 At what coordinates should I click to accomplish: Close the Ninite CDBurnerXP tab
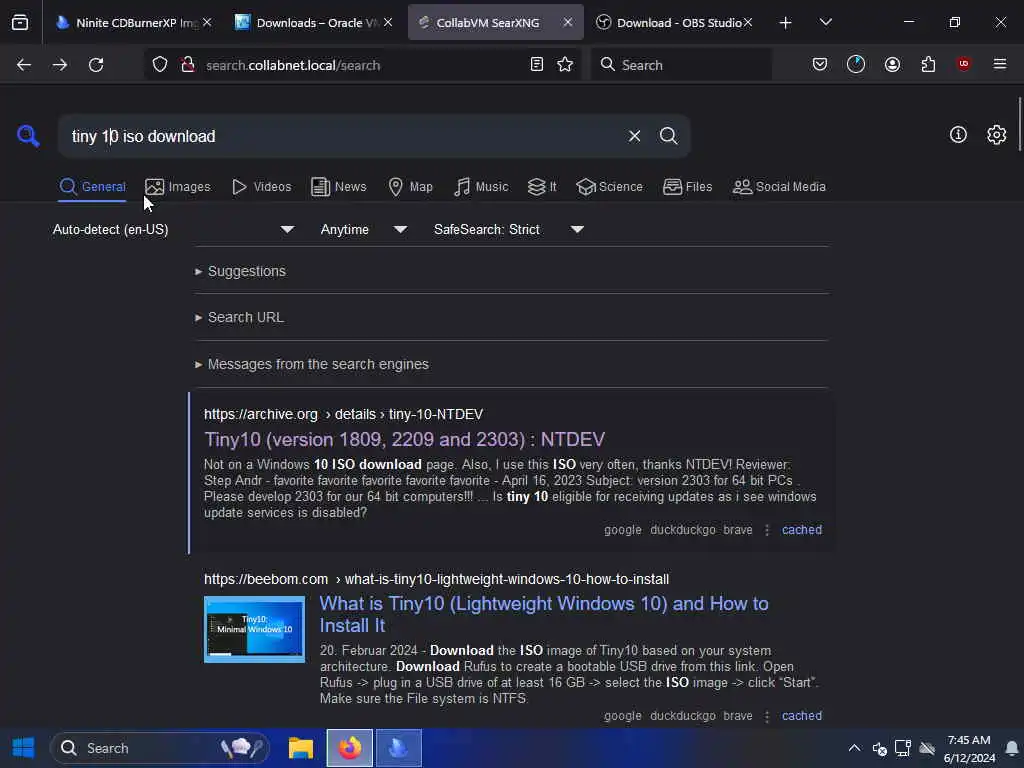[207, 22]
